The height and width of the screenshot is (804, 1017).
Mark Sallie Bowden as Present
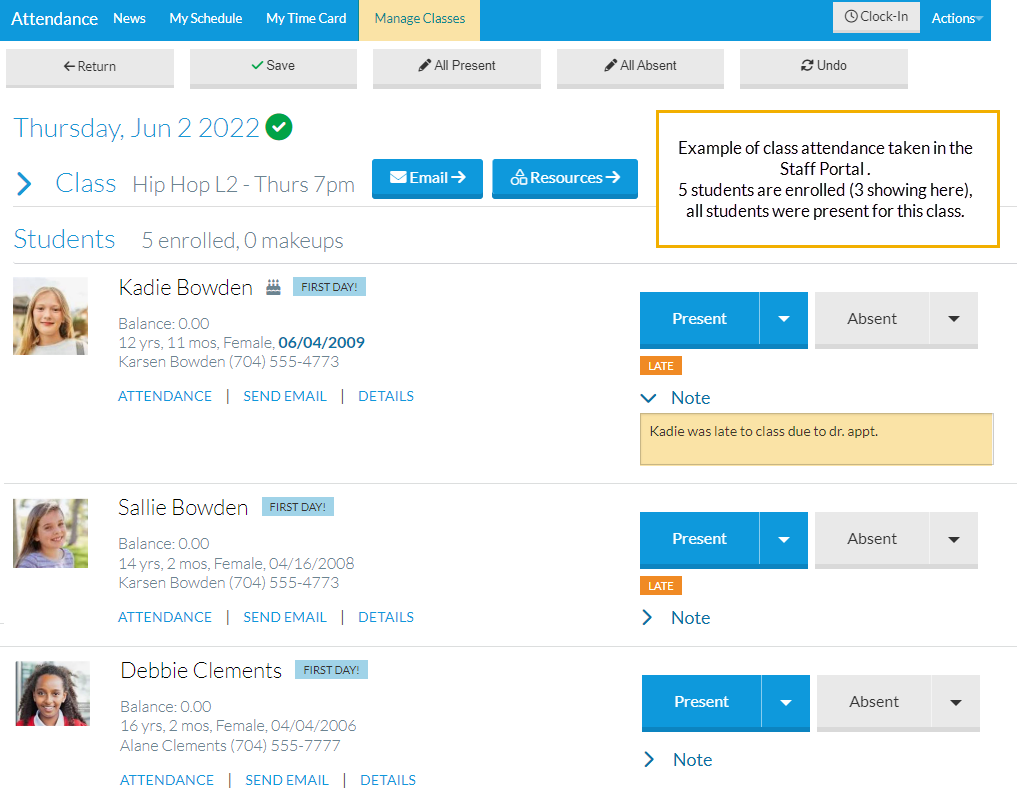tap(699, 539)
